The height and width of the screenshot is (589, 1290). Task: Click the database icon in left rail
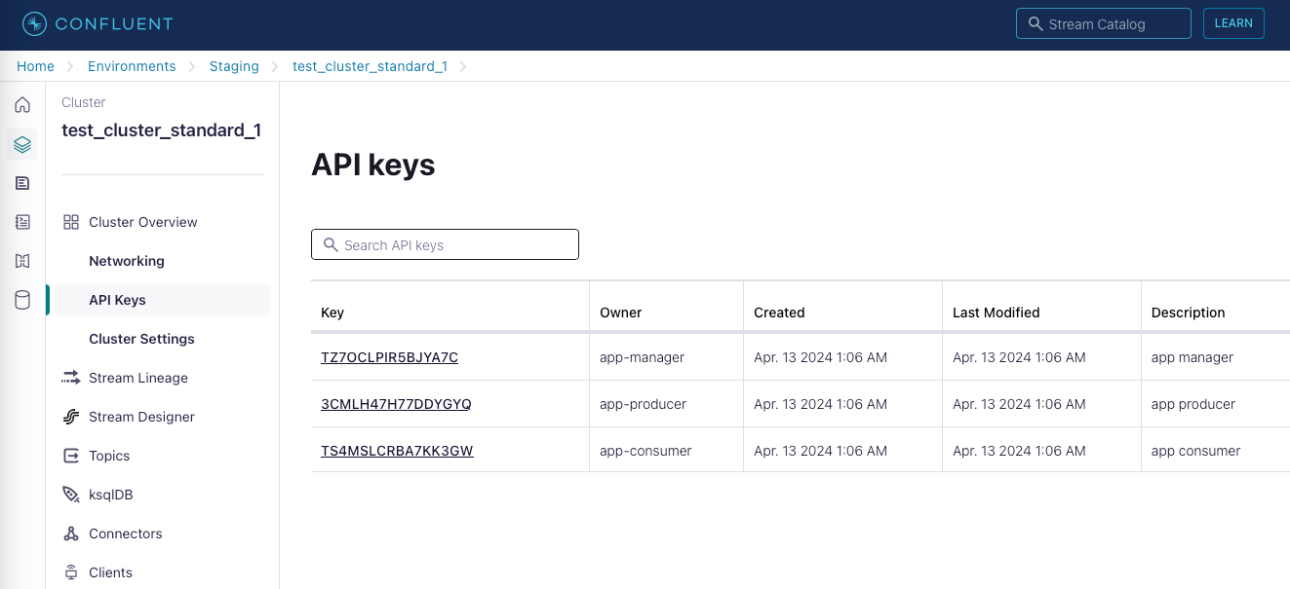[22, 300]
